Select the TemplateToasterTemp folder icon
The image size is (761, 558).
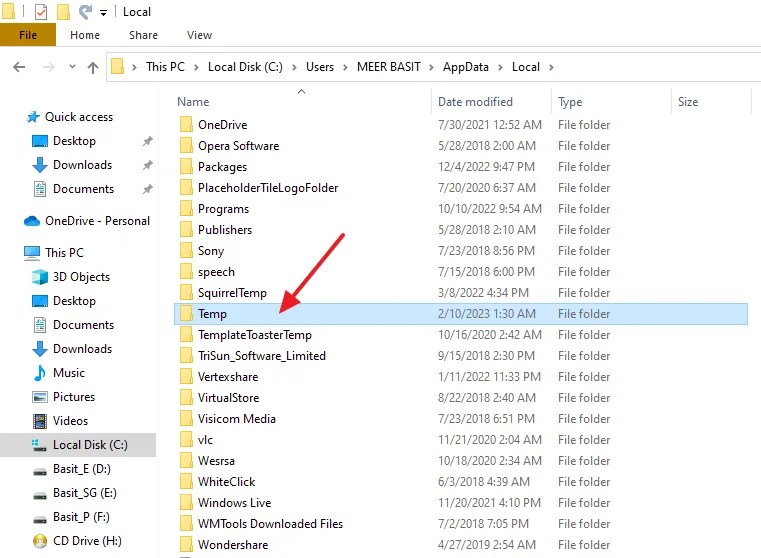pos(186,335)
